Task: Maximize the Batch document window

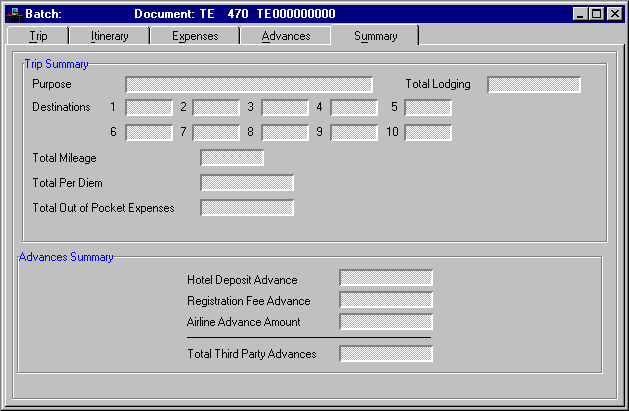Action: pyautogui.click(x=596, y=14)
